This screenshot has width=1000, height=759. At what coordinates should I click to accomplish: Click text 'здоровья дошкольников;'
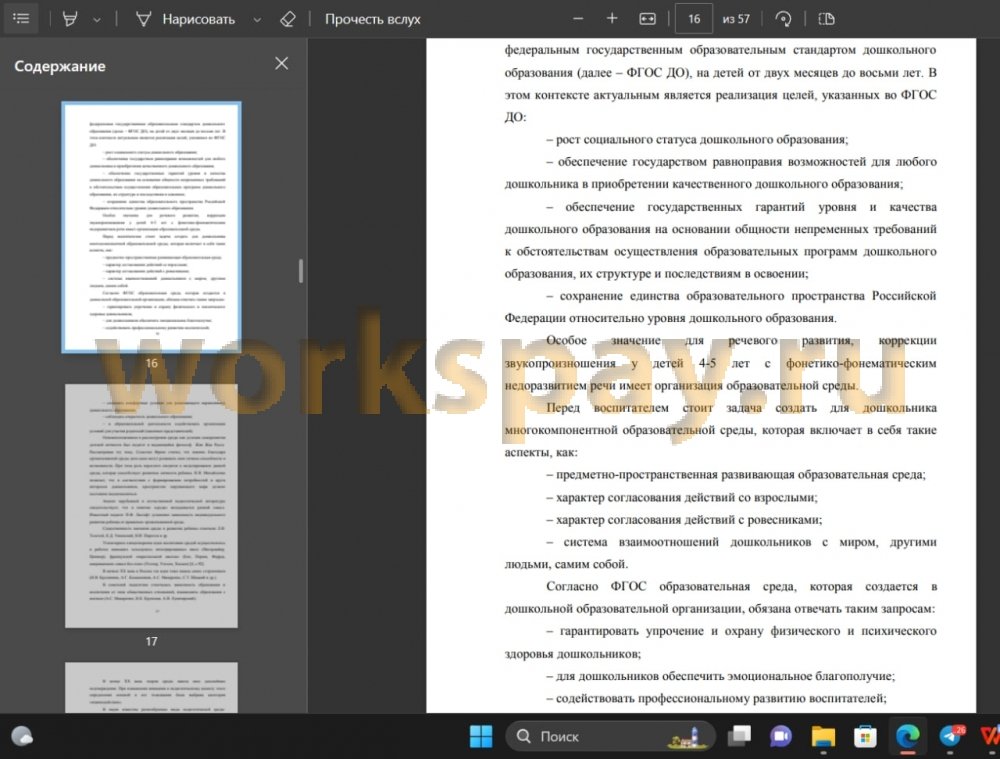point(573,654)
